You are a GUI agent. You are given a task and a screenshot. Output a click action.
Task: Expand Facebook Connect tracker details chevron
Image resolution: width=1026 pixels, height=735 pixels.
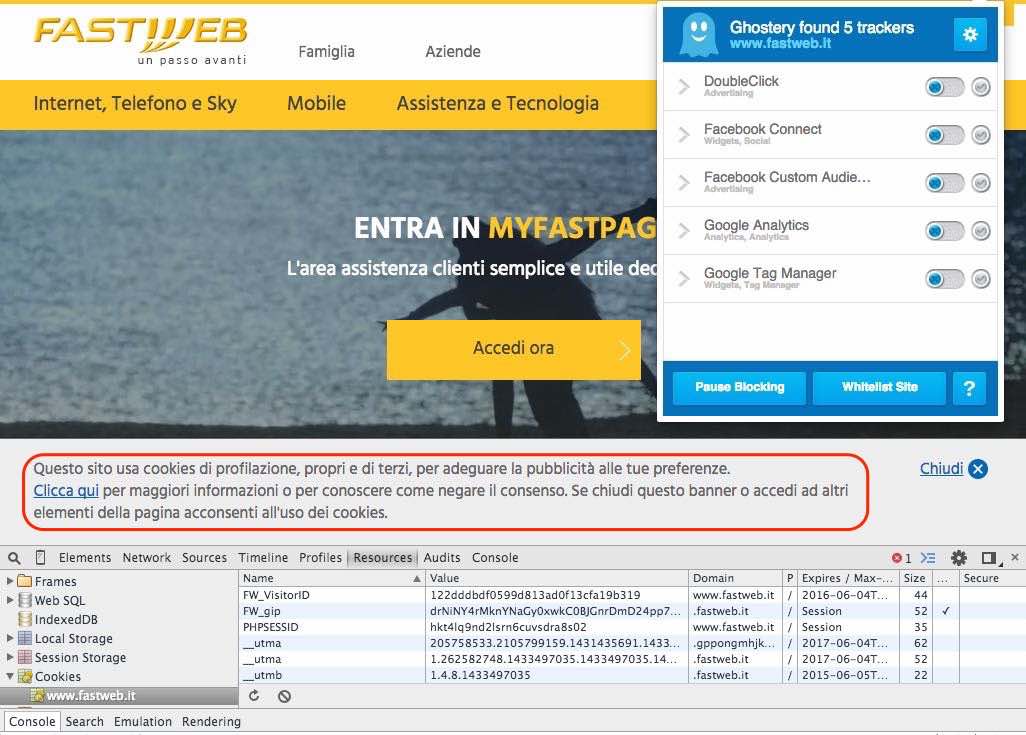(684, 134)
